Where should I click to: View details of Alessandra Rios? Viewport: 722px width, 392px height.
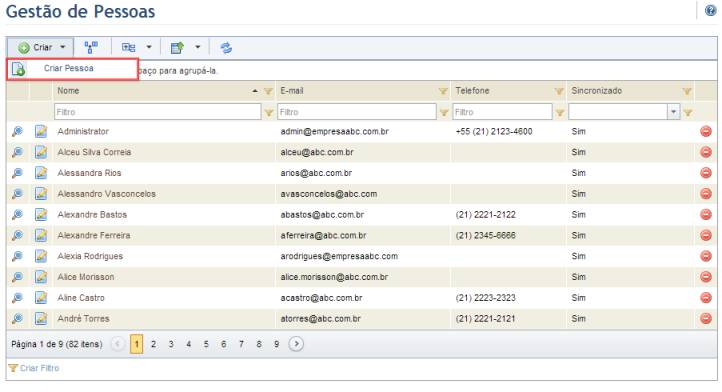pyautogui.click(x=17, y=173)
